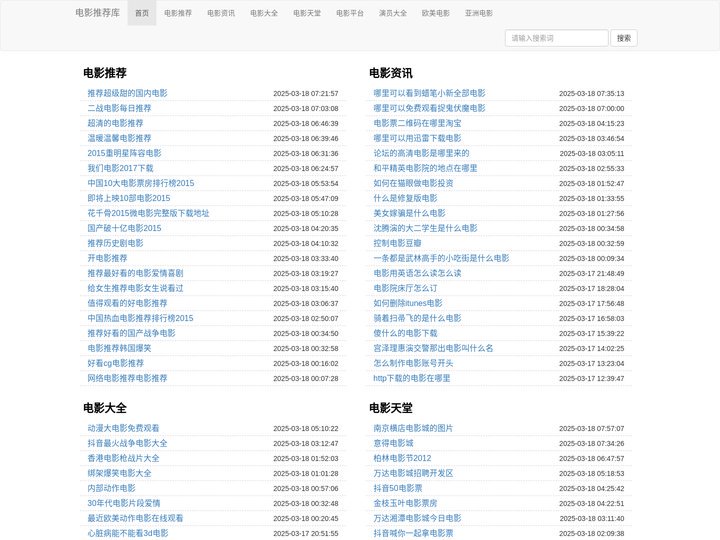Viewport: 720px width, 540px height.
Task: Open 电影天堂 in navigation bar
Action: coord(307,13)
